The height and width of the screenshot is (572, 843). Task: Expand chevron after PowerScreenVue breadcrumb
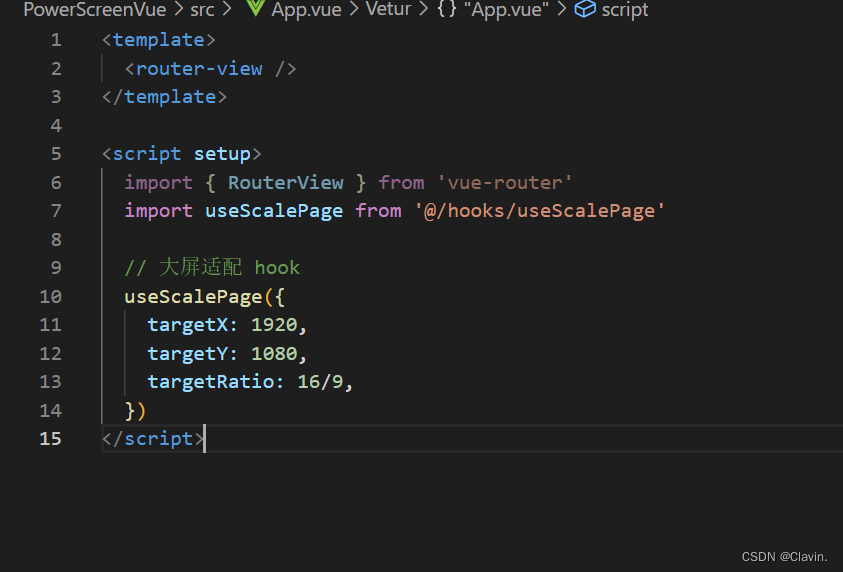pos(178,9)
